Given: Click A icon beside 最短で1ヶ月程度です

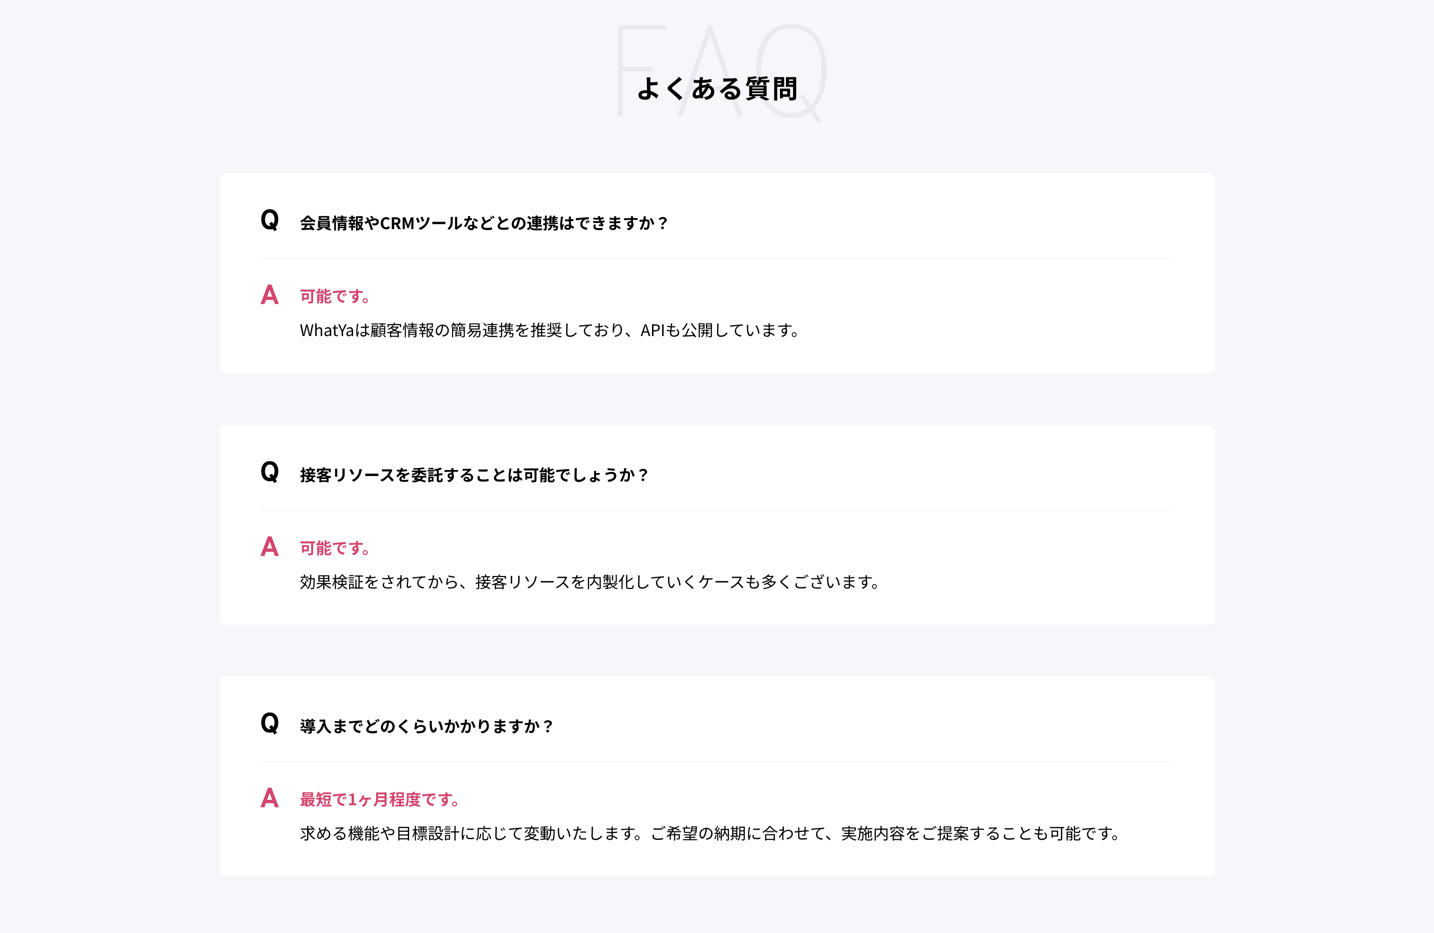Looking at the screenshot, I should pyautogui.click(x=269, y=798).
